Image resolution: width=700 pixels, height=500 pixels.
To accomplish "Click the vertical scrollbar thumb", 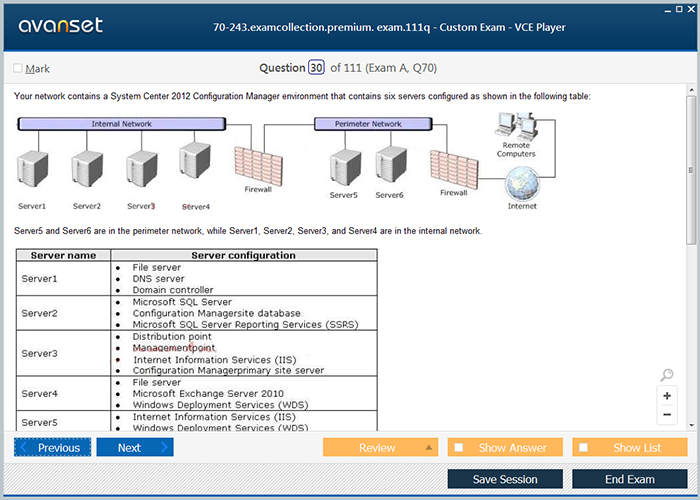I will tap(691, 170).
